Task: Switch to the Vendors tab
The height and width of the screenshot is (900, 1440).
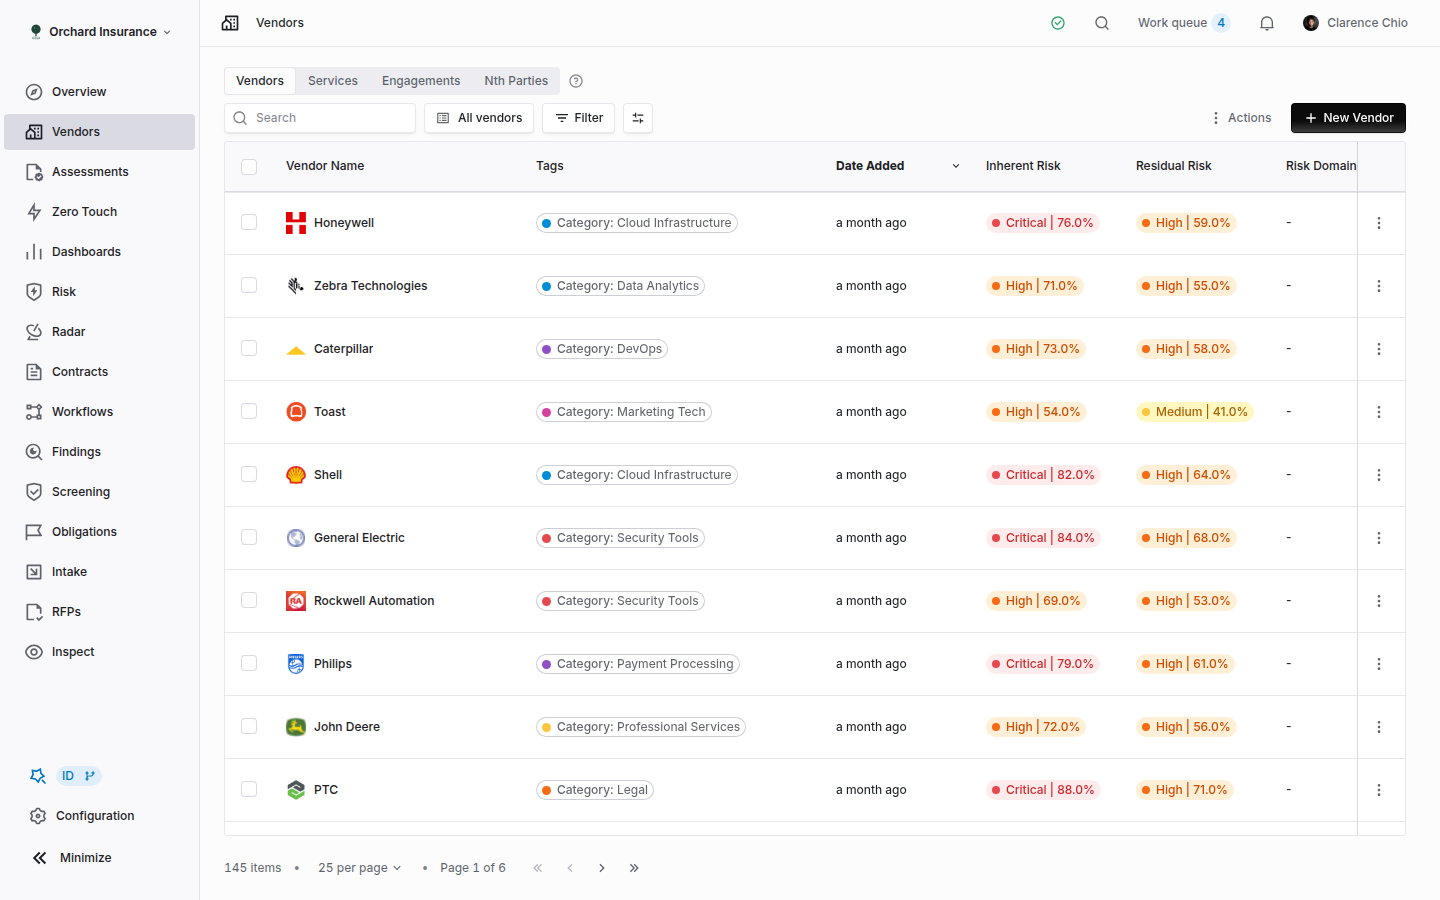Action: click(x=260, y=81)
